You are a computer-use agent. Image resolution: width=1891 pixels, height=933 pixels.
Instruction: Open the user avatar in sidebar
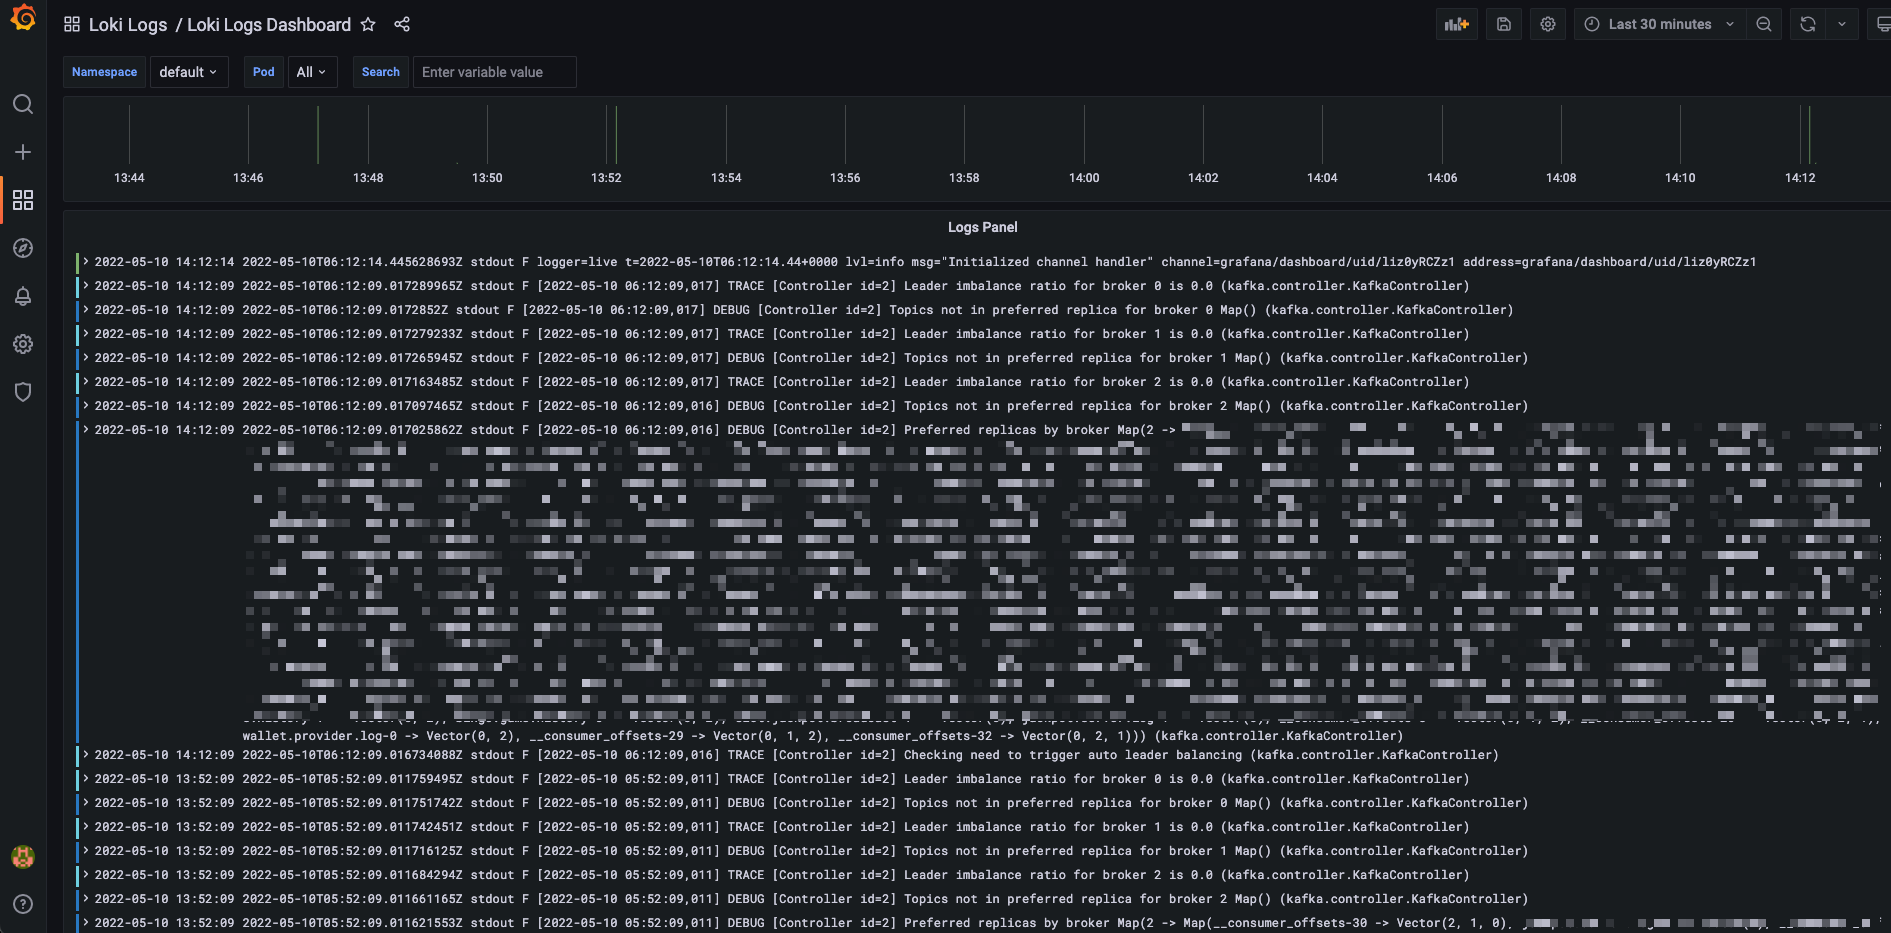click(x=23, y=856)
